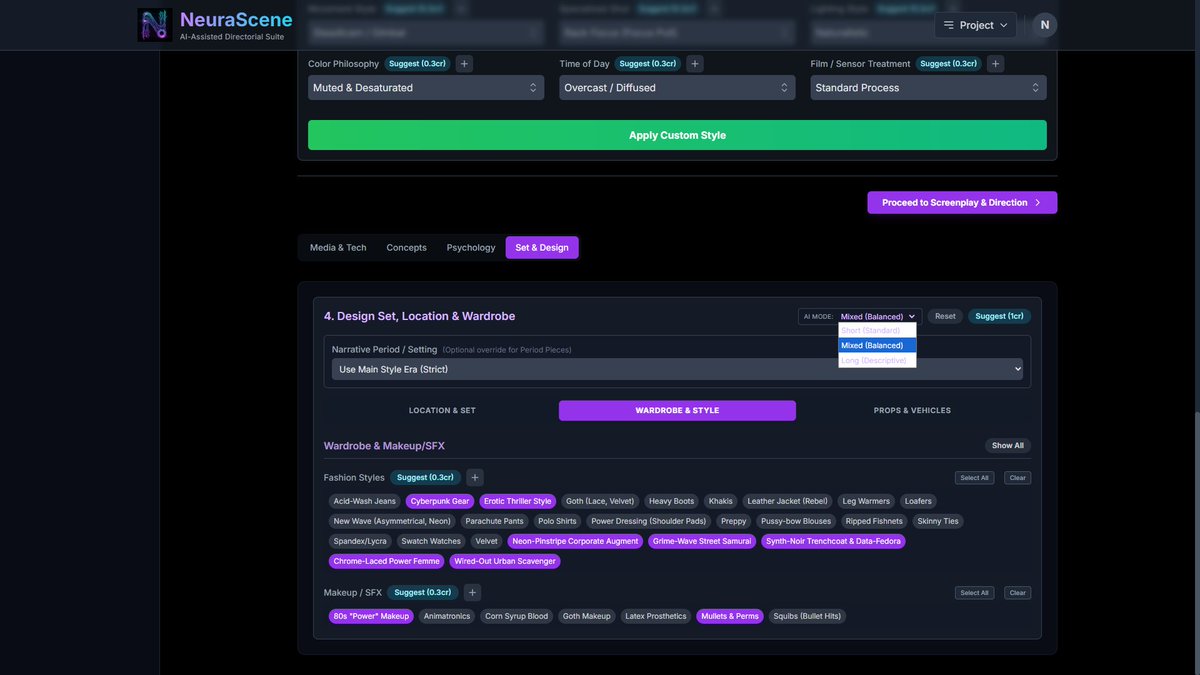Screen dimensions: 1200x675
Task: Deselect Wired-Out Urban Scavenger tag
Action: pos(505,561)
